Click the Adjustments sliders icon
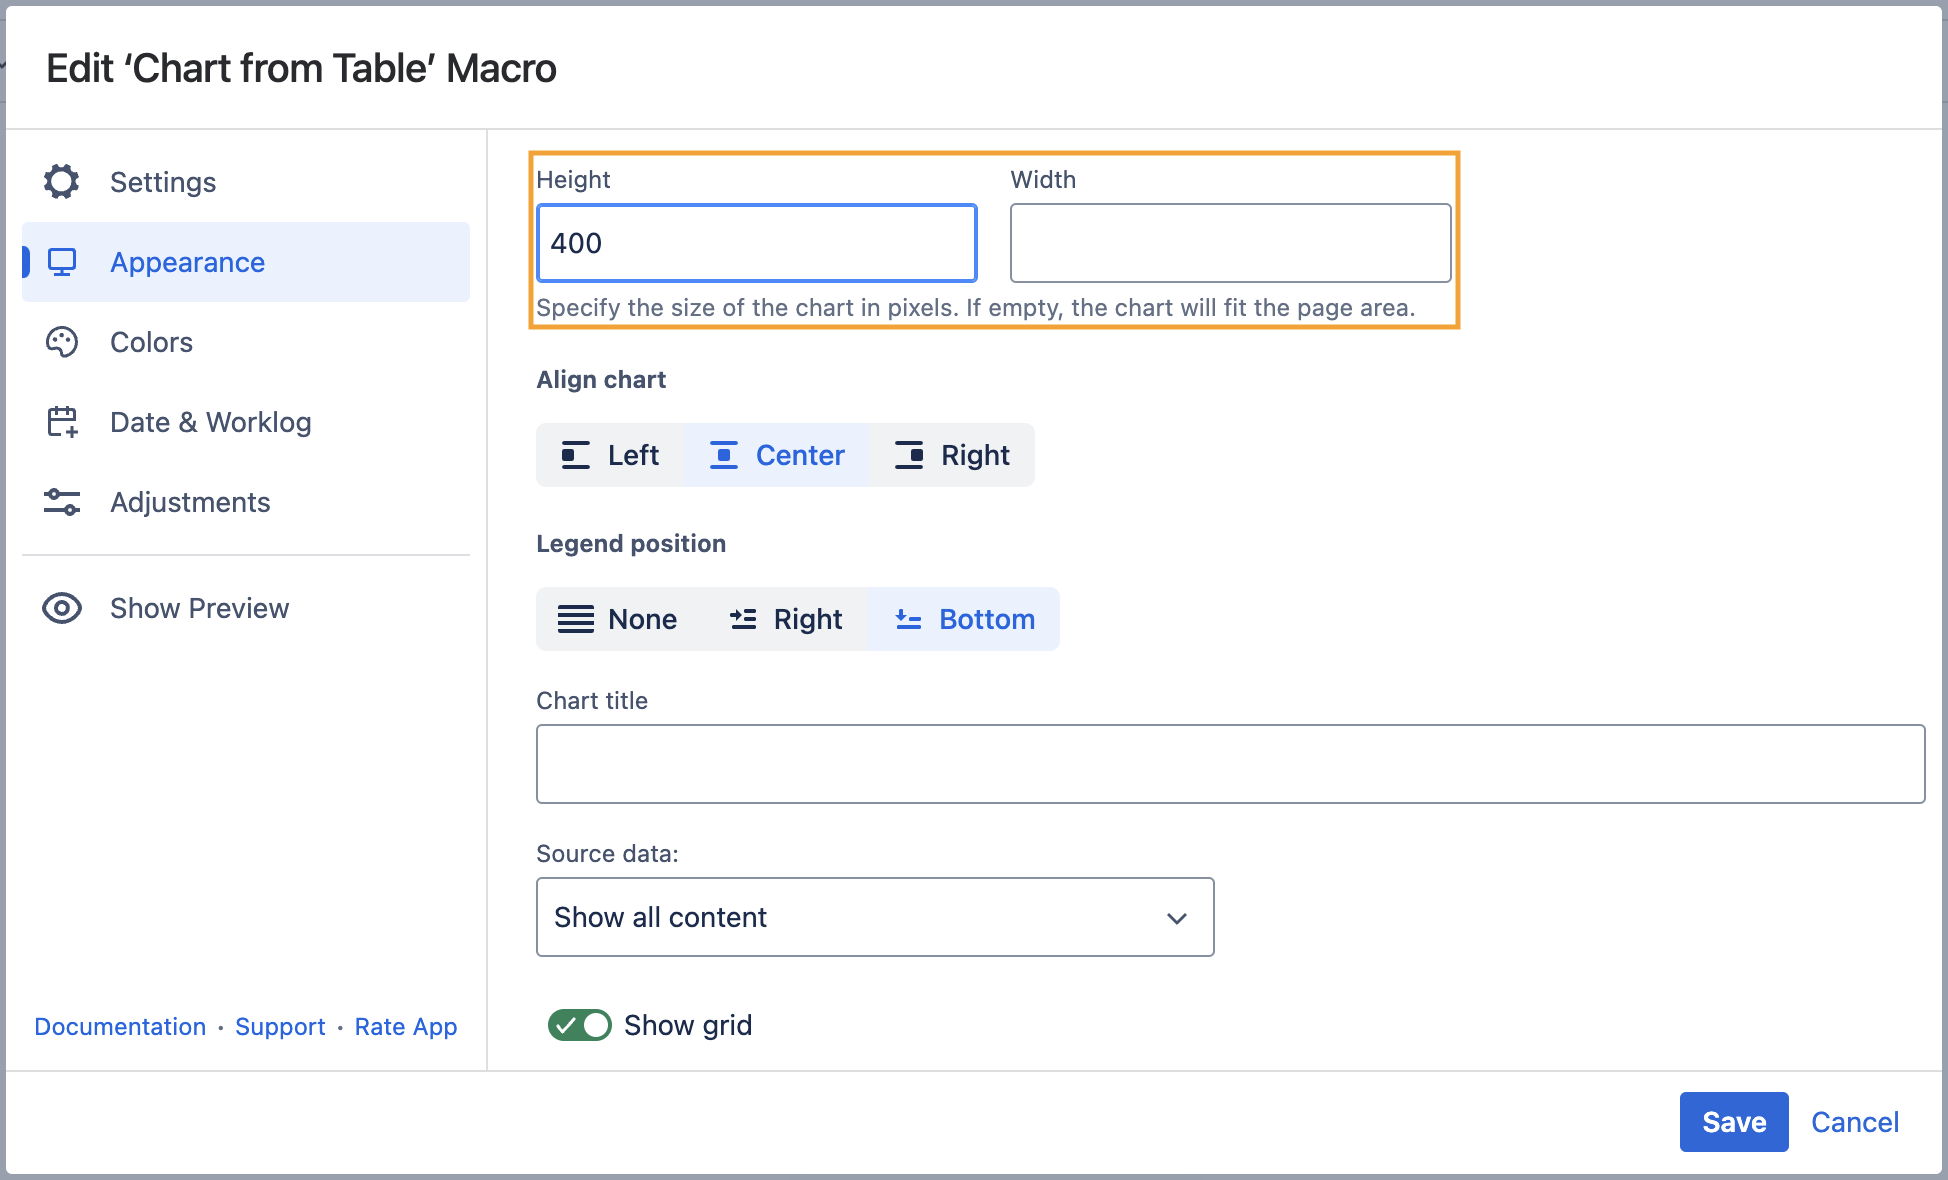 click(x=62, y=502)
